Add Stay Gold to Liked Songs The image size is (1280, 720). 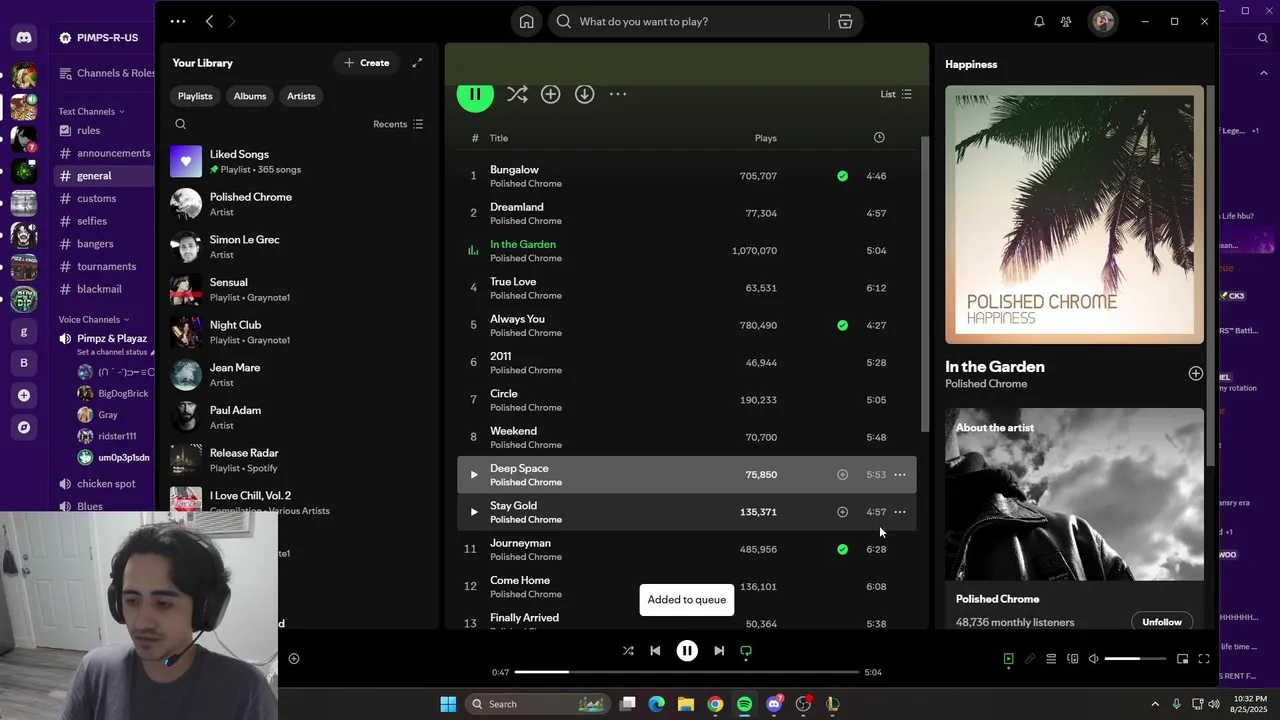pos(842,512)
